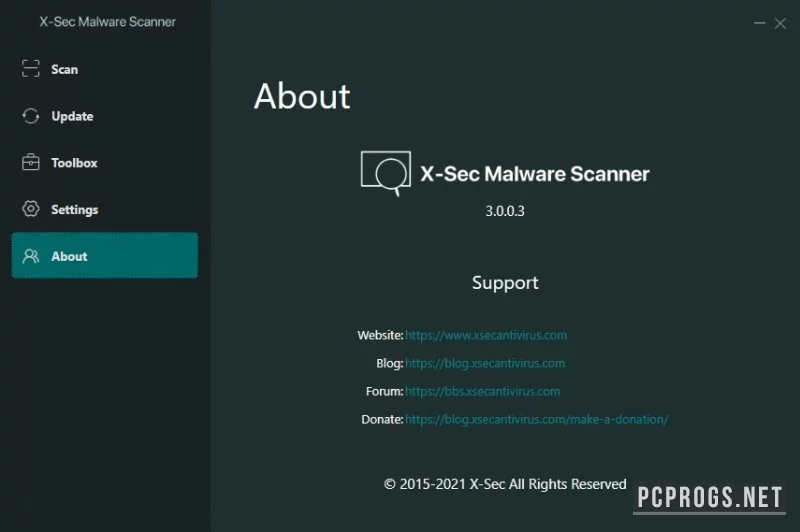Click the About people icon
The height and width of the screenshot is (532, 800).
pyautogui.click(x=31, y=256)
